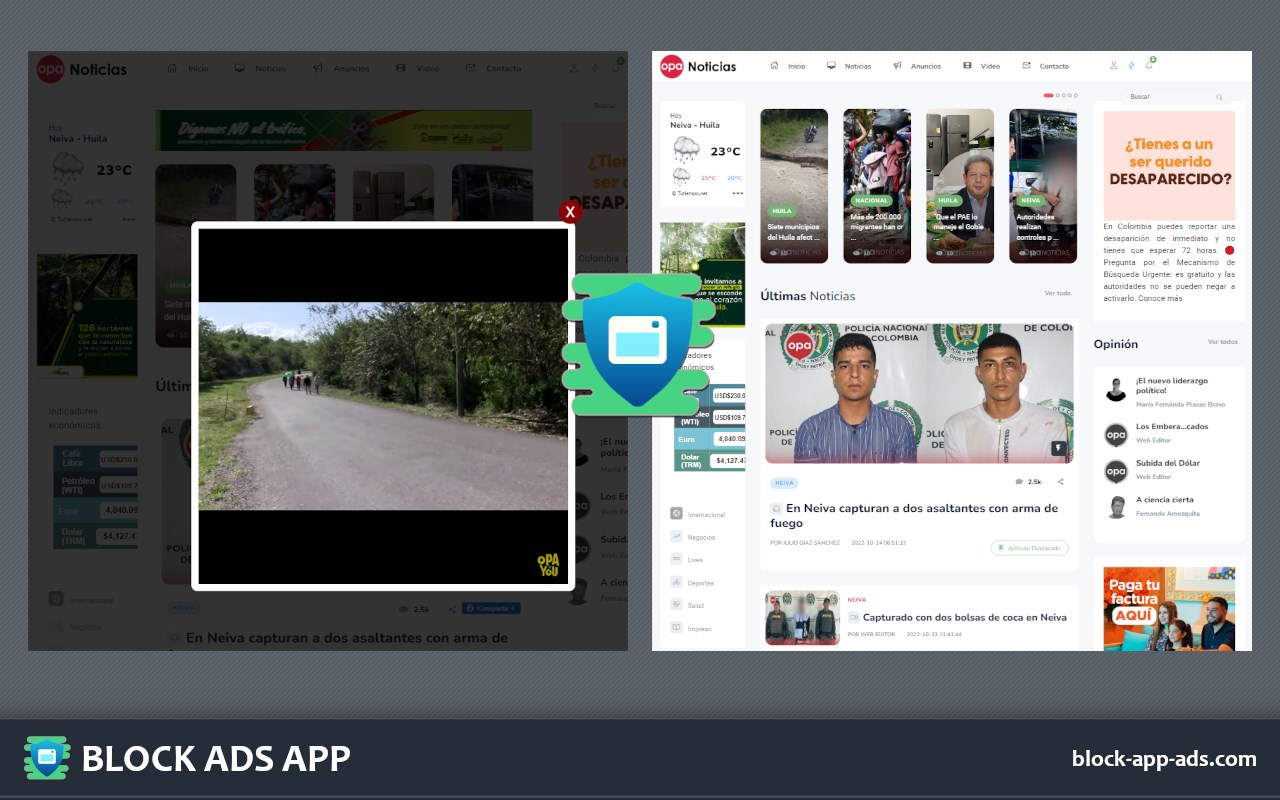Close the video popup with red X

pos(570,212)
